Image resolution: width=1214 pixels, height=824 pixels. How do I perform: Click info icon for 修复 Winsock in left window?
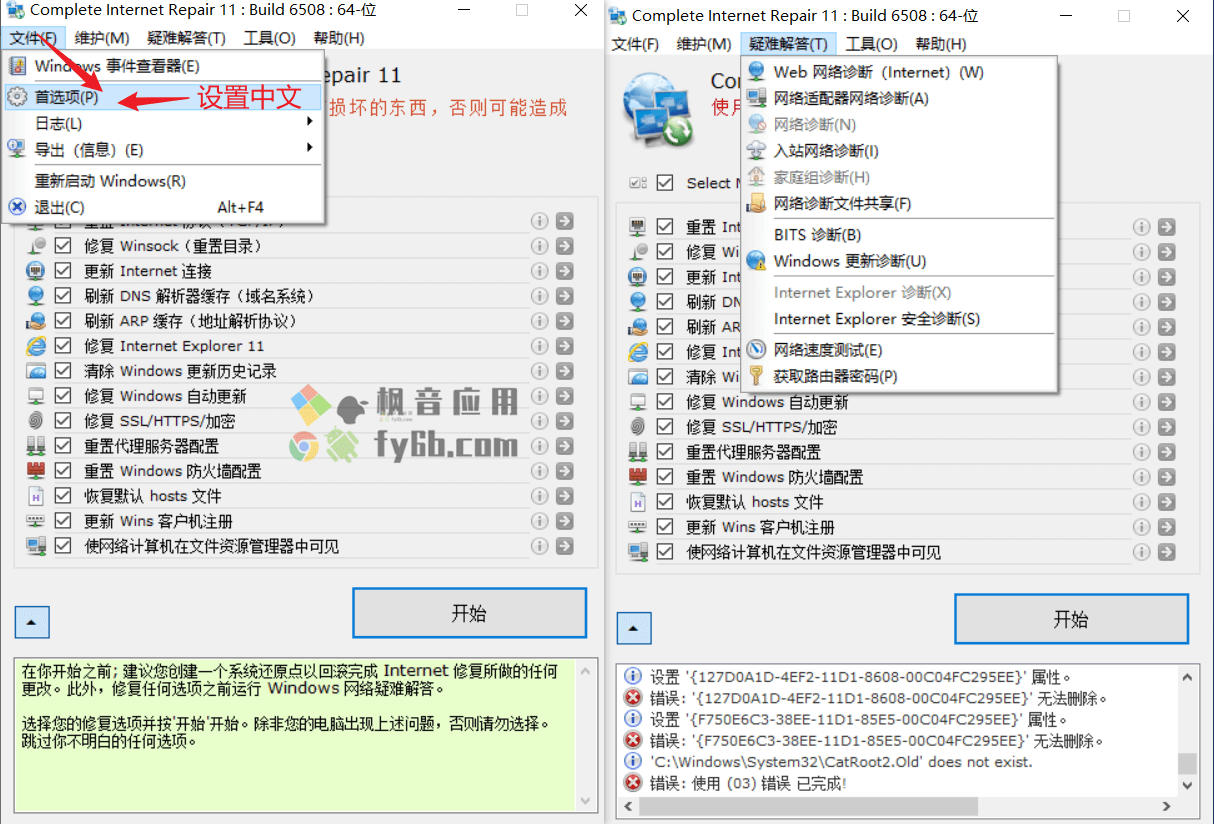point(540,246)
